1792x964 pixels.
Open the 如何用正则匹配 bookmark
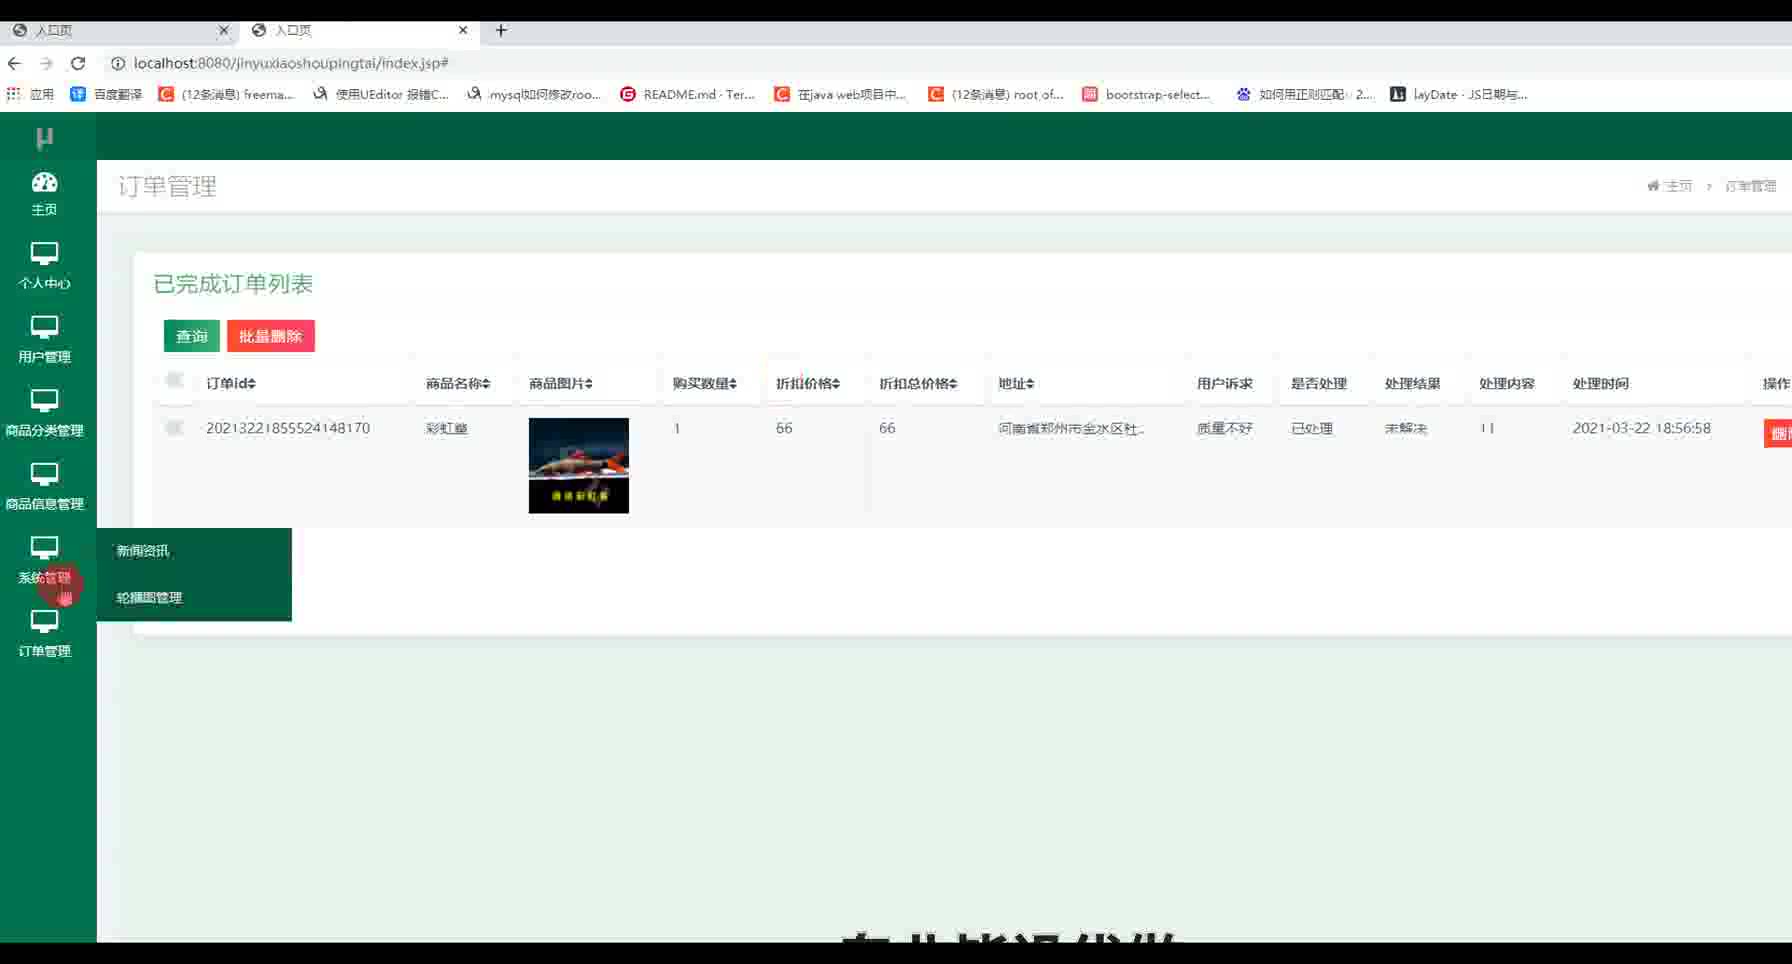click(1305, 94)
